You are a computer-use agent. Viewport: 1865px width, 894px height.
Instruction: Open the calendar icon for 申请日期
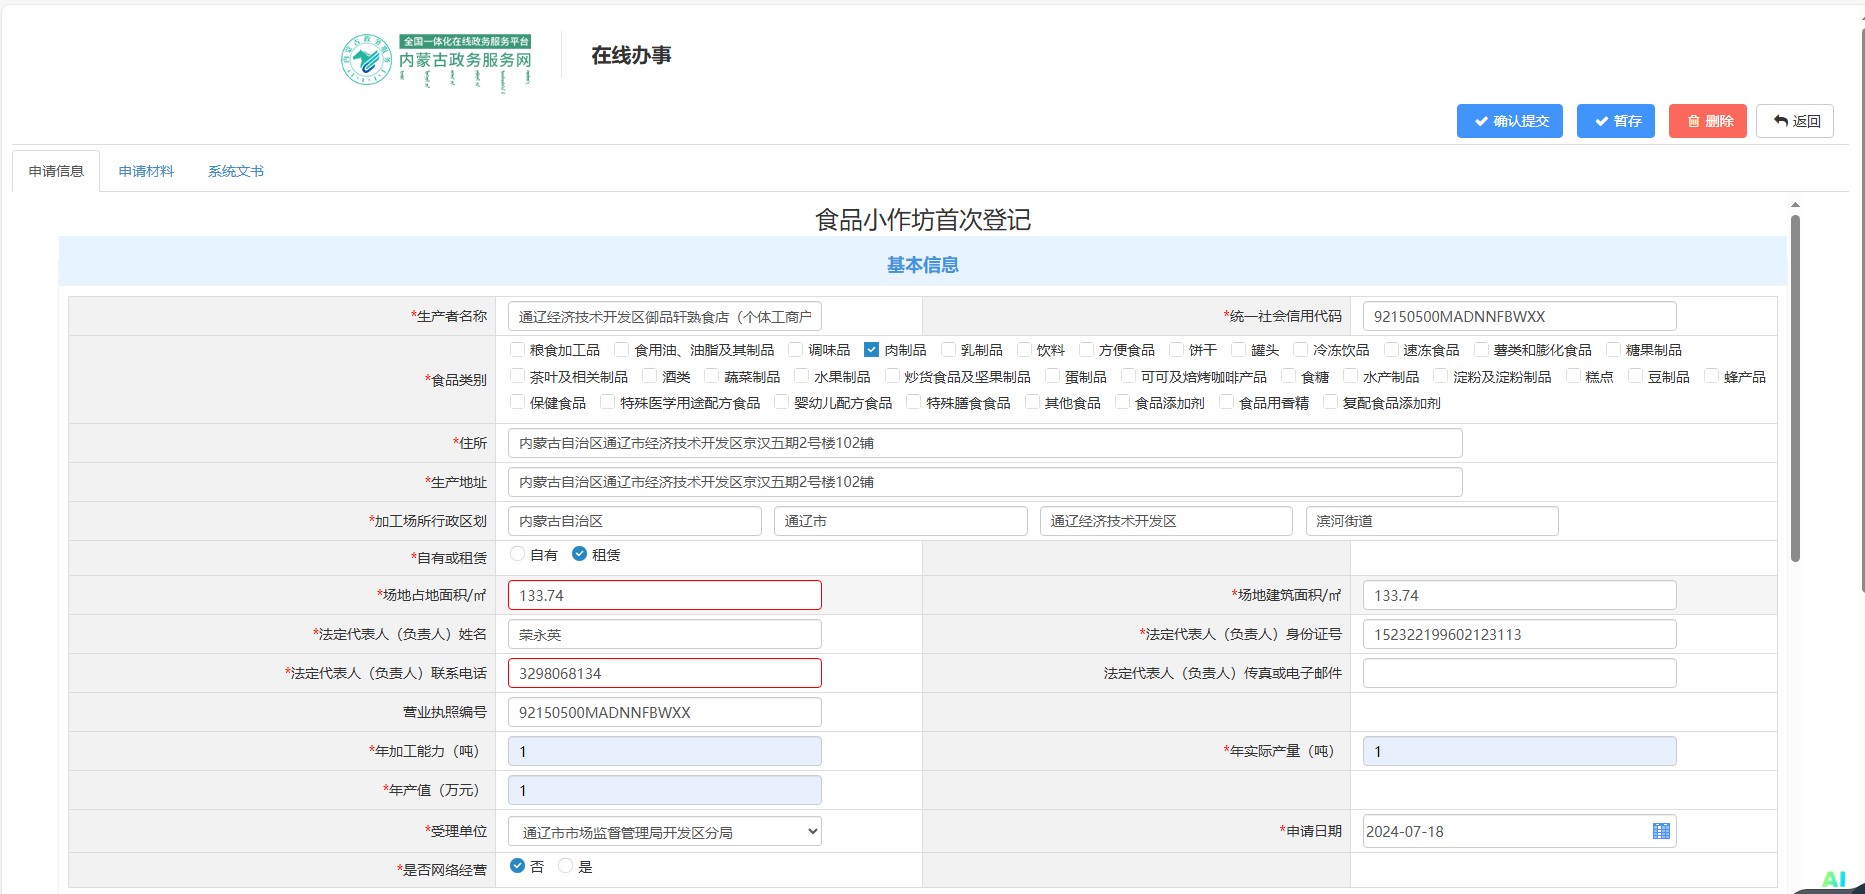[1661, 831]
